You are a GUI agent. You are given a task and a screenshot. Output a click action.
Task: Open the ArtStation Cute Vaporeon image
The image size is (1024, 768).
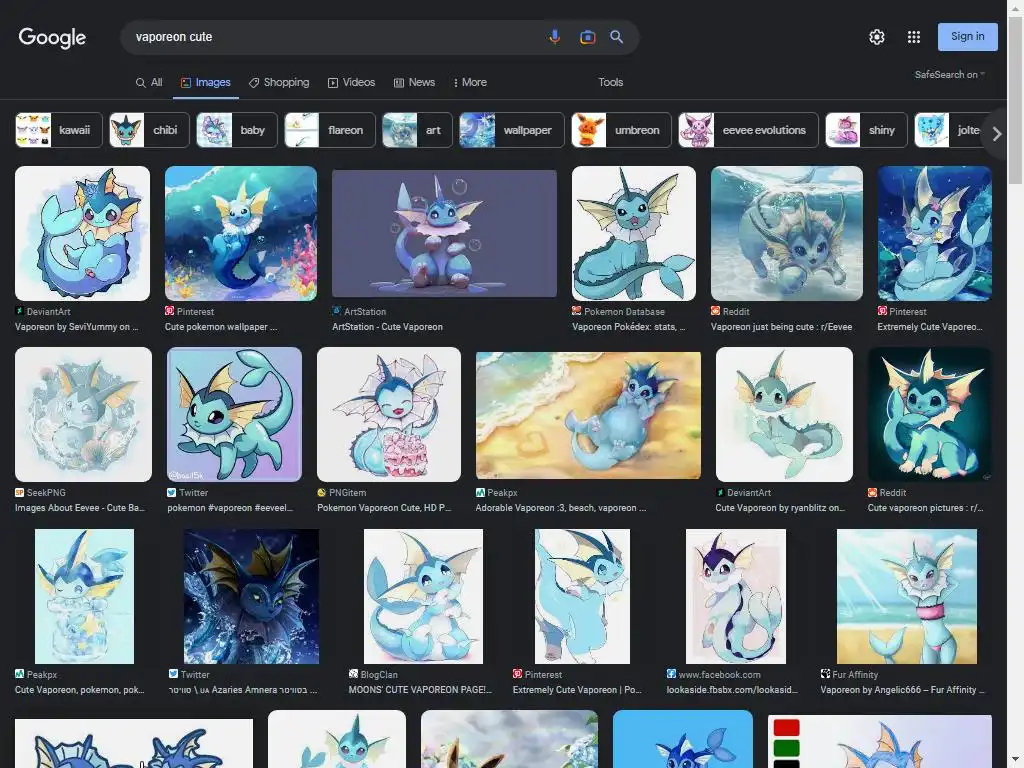coord(445,233)
